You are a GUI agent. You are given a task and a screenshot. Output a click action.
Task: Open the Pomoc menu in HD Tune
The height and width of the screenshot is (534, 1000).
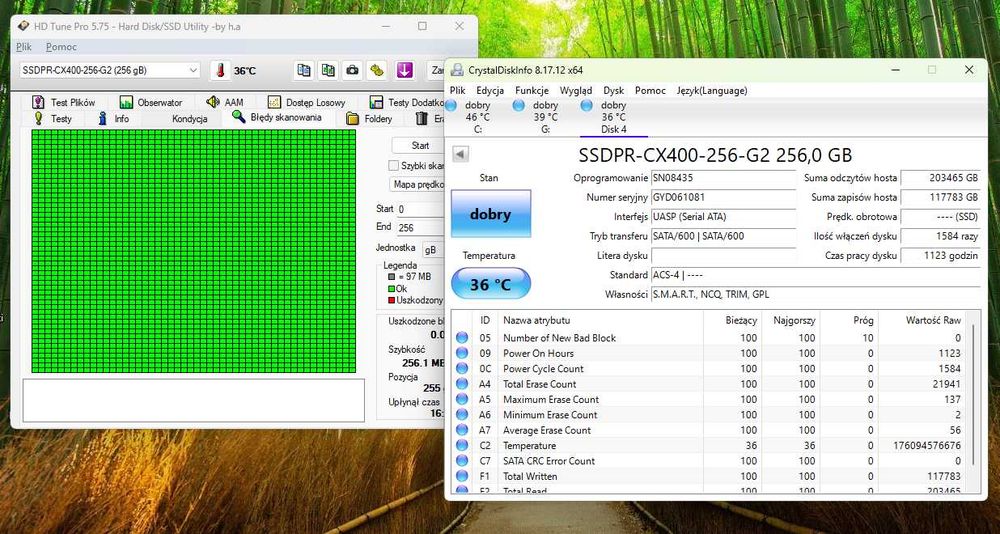(x=61, y=47)
